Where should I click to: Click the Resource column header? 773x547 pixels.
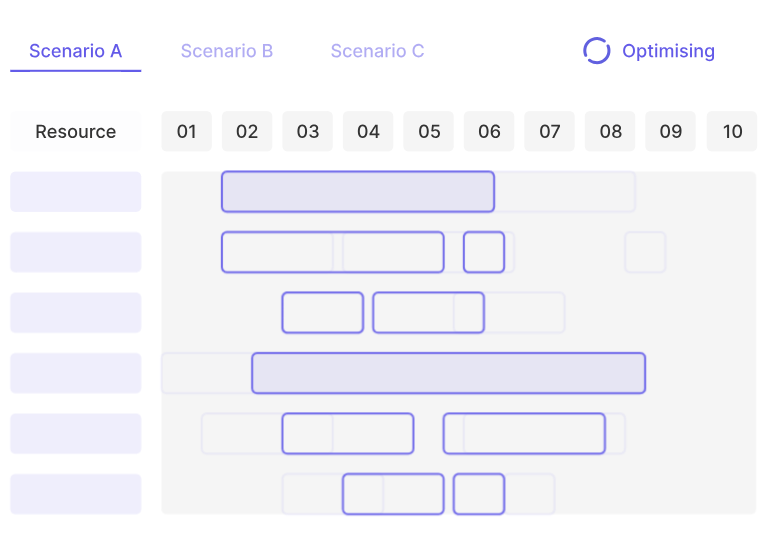[75, 131]
